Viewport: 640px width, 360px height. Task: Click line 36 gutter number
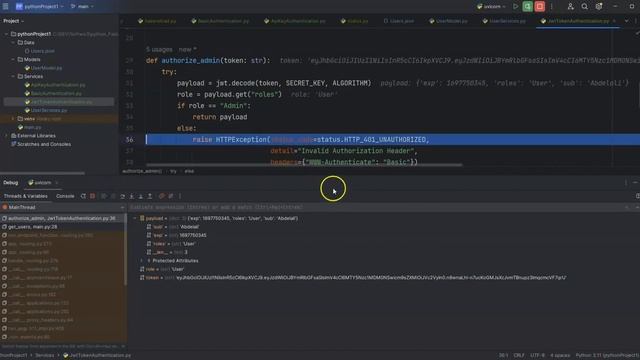pyautogui.click(x=129, y=140)
